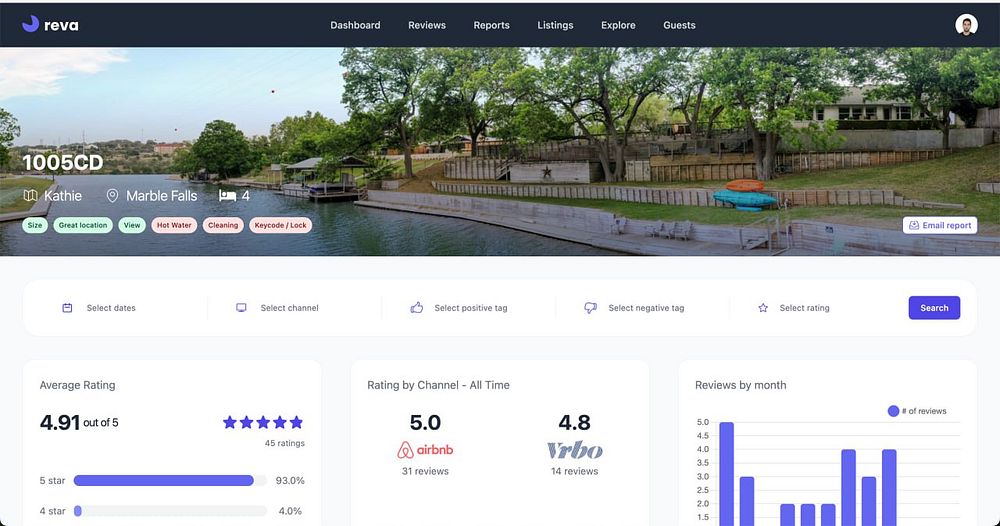Click the thumbs-down negative tag icon
The height and width of the screenshot is (526, 1000).
coord(591,308)
